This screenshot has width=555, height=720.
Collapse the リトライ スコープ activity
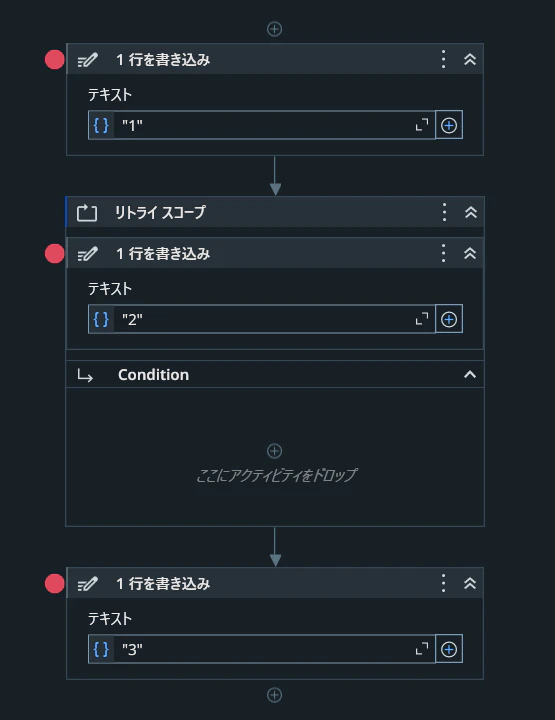(x=471, y=212)
